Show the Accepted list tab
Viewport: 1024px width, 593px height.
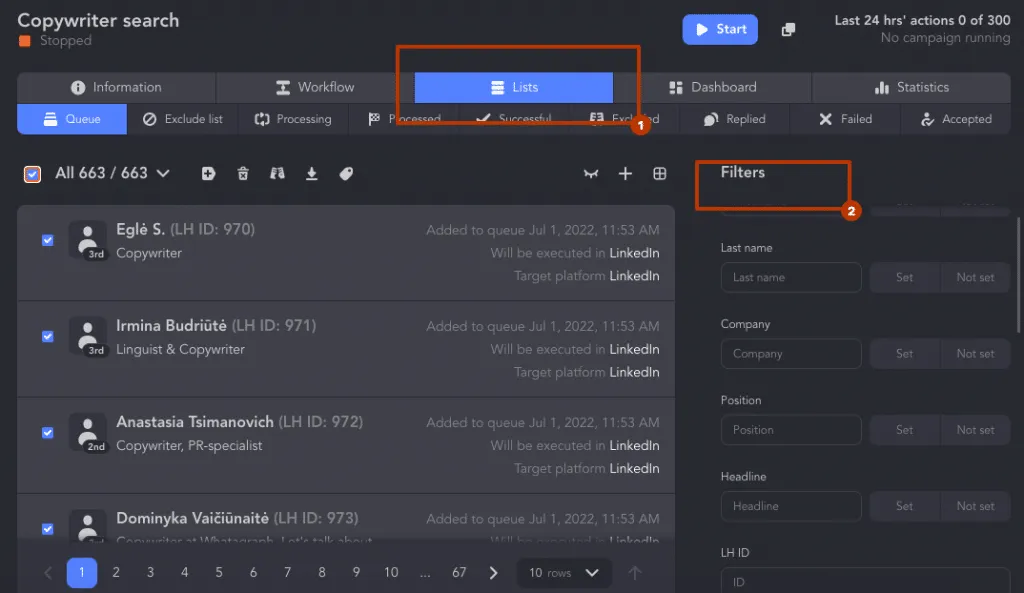[955, 119]
